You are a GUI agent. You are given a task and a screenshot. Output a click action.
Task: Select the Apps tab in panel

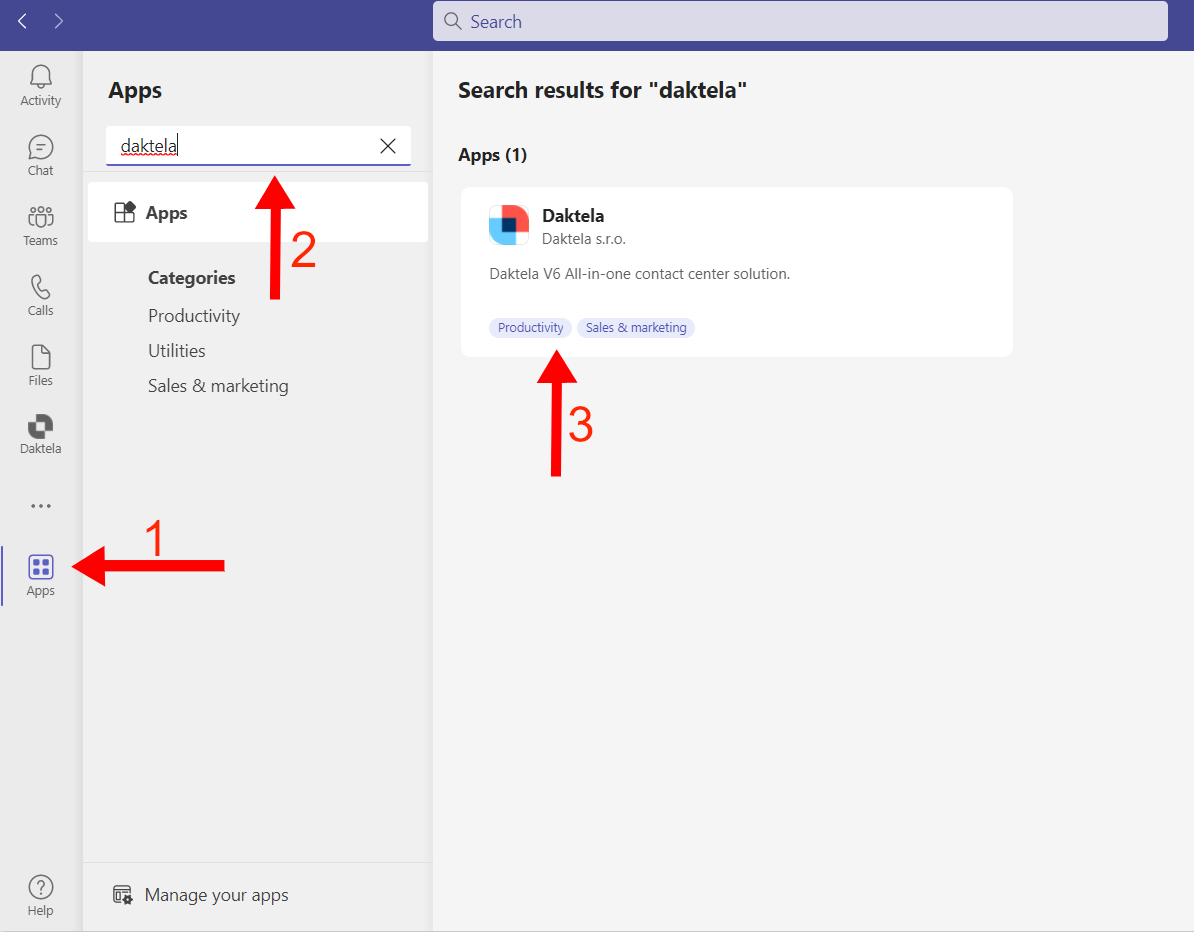click(x=257, y=212)
